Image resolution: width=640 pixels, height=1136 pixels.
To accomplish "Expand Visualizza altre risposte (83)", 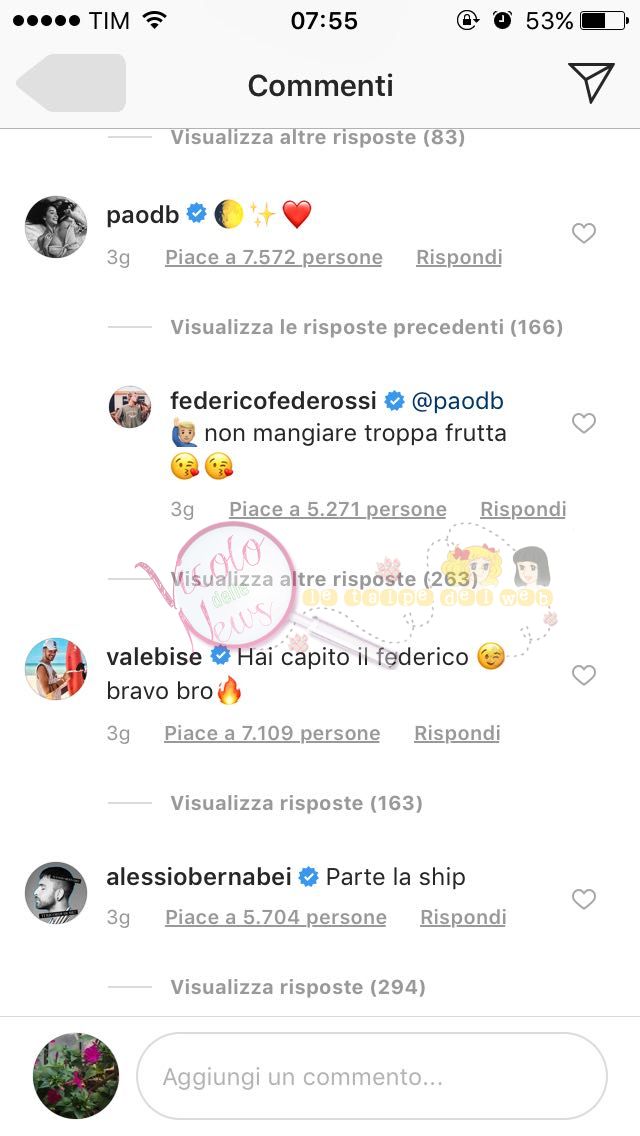I will [x=317, y=138].
